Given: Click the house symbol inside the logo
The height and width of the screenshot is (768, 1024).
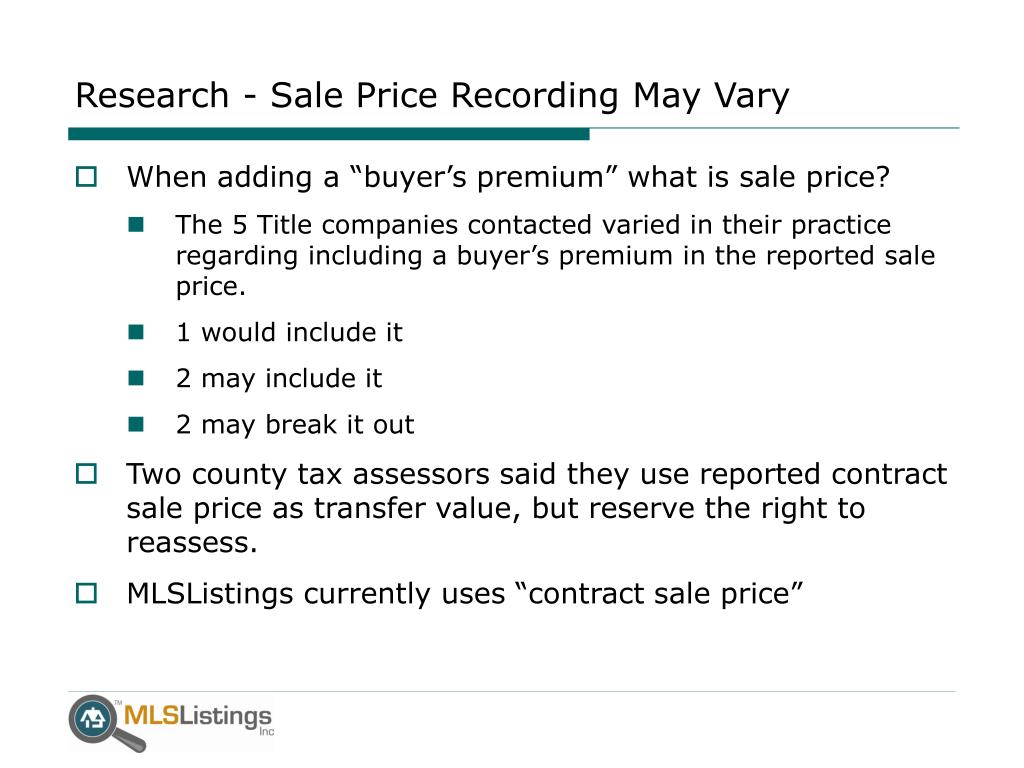Looking at the screenshot, I should 93,719.
